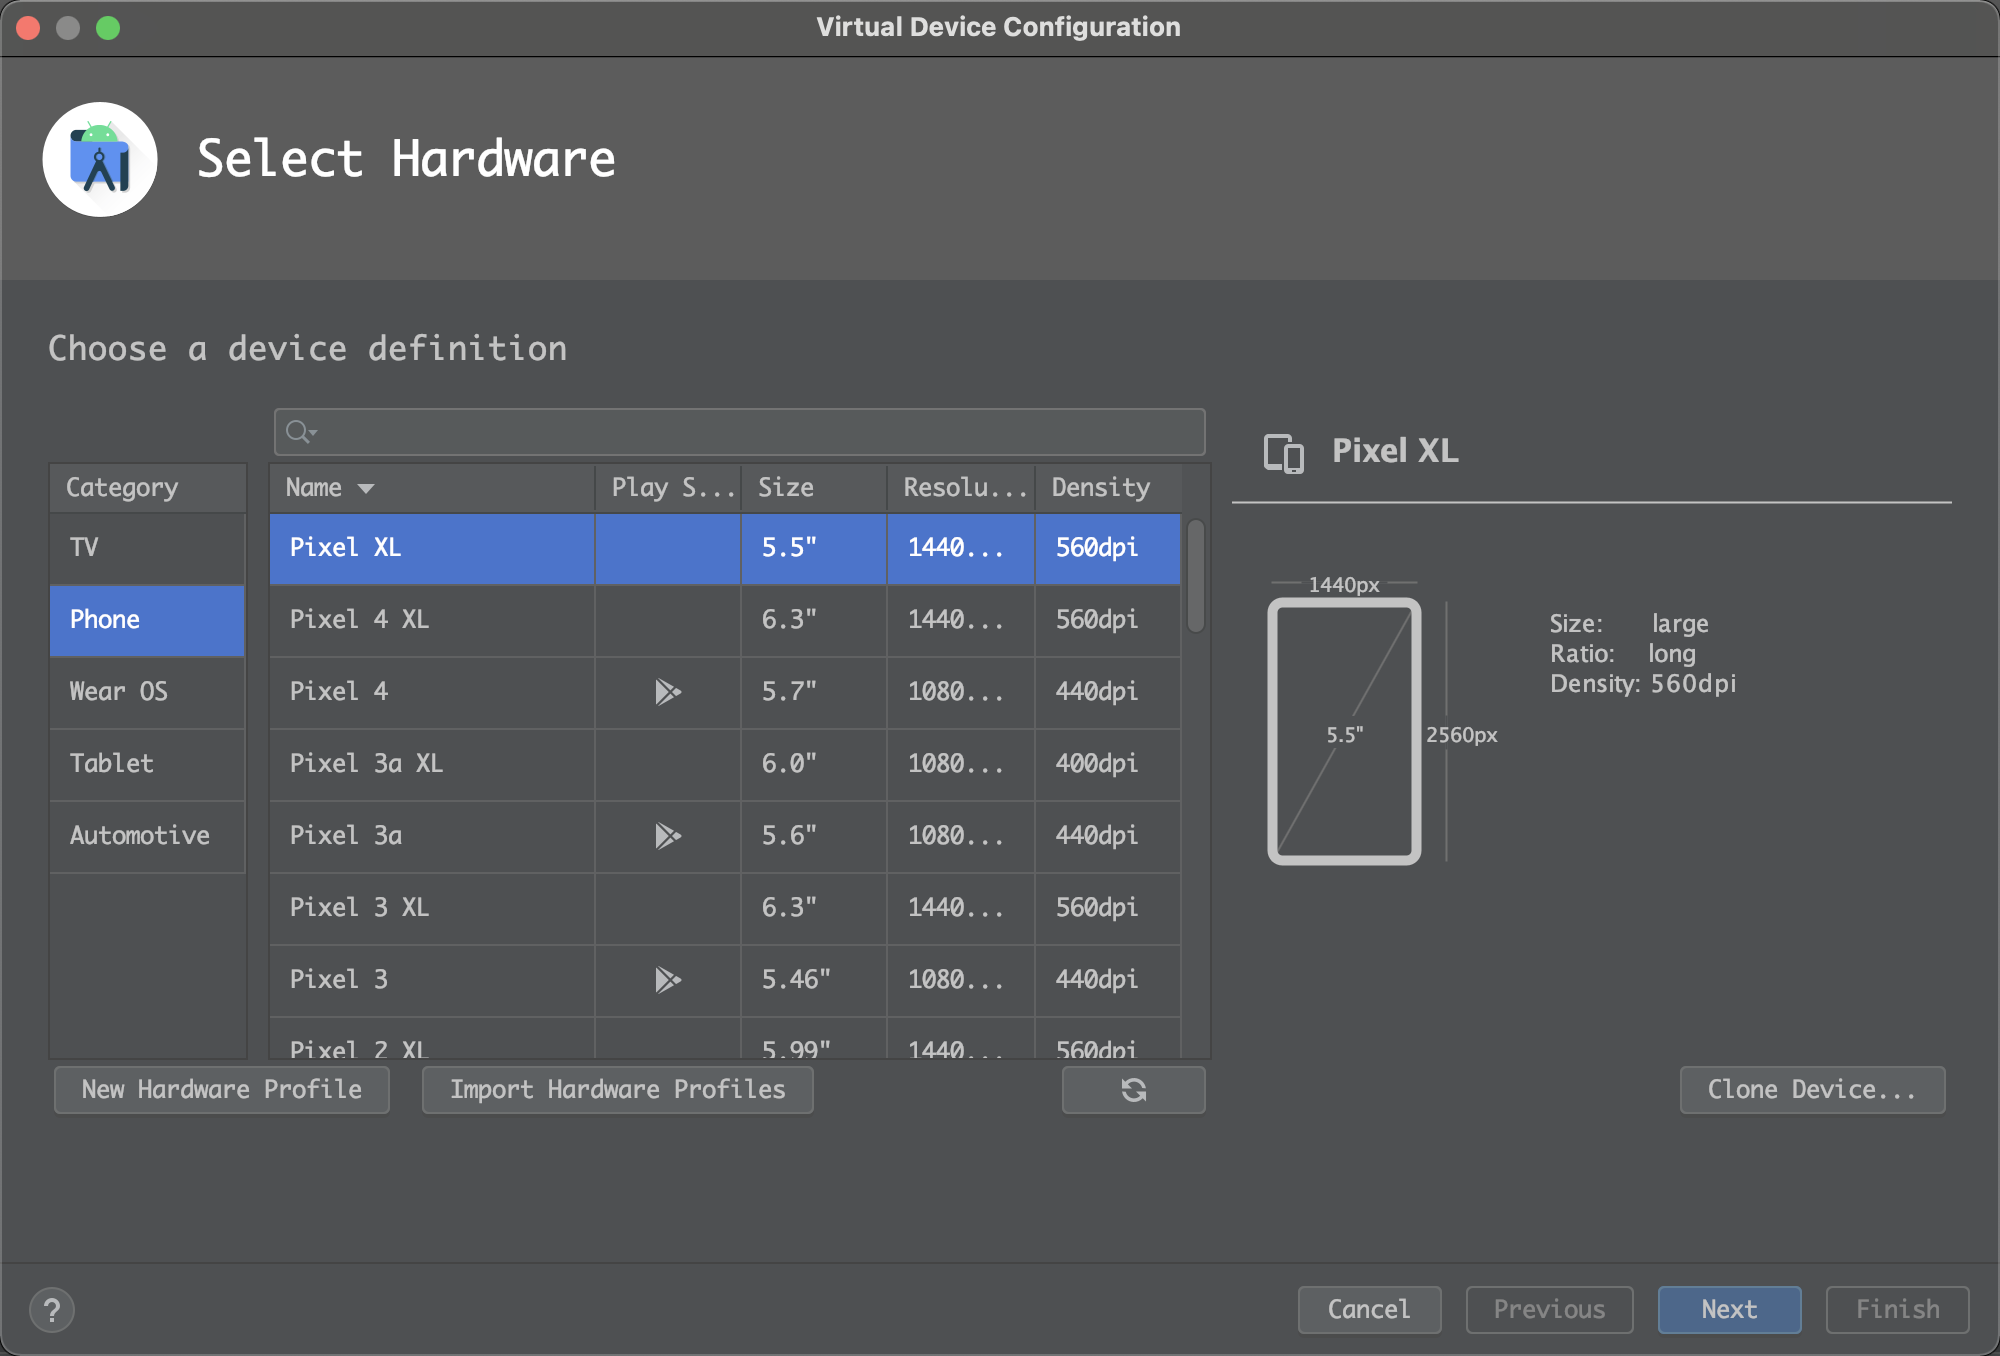
Task: Select the Pixel 3a device name
Action: [345, 836]
